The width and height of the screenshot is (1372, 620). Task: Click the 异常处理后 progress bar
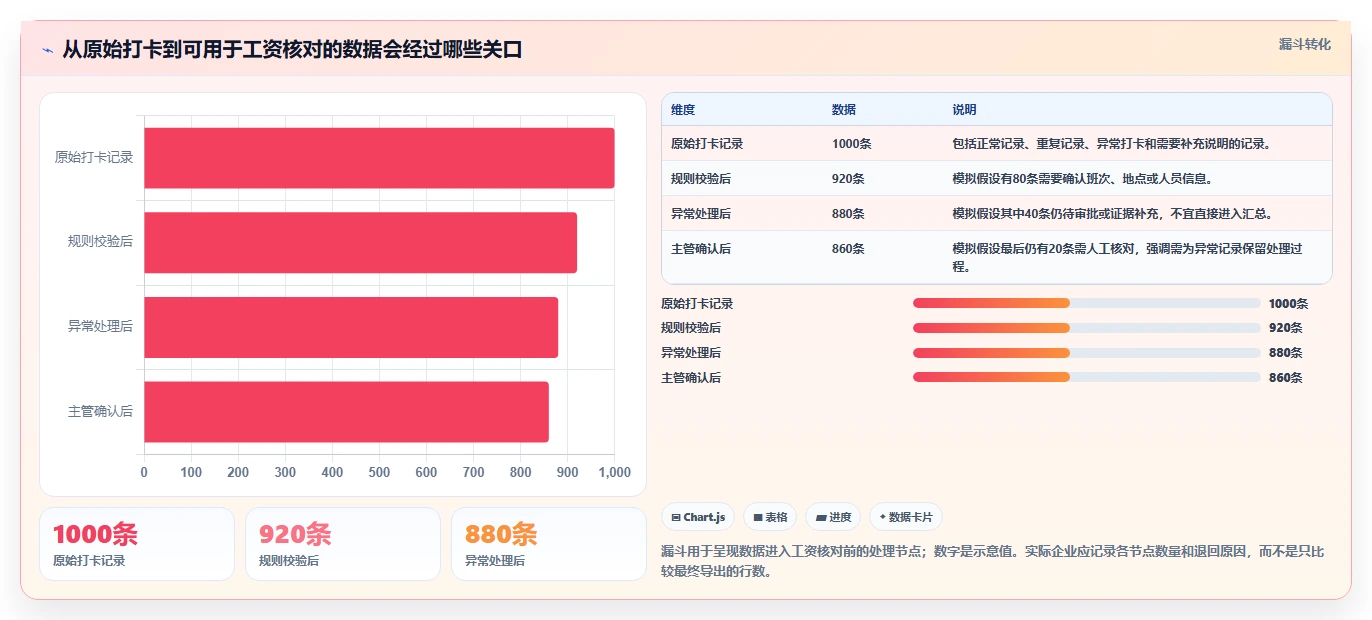(x=1086, y=352)
